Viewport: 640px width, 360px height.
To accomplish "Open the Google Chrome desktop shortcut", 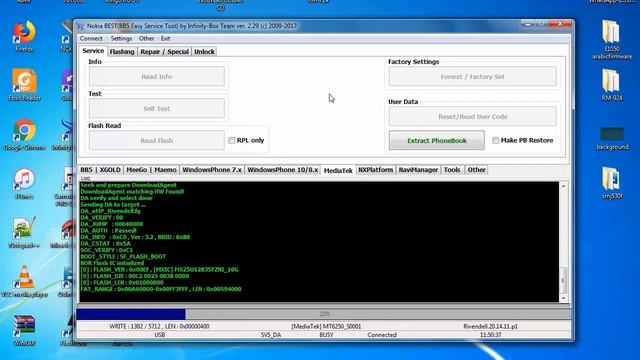I will pyautogui.click(x=24, y=135).
